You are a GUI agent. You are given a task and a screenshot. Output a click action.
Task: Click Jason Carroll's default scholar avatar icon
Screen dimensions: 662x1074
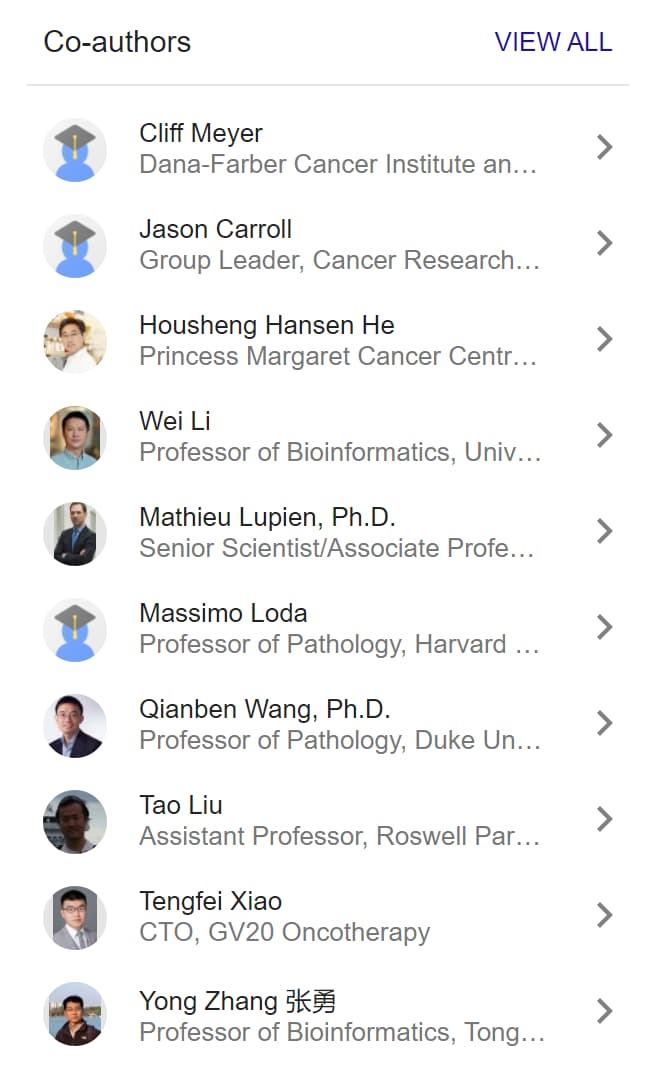75,244
